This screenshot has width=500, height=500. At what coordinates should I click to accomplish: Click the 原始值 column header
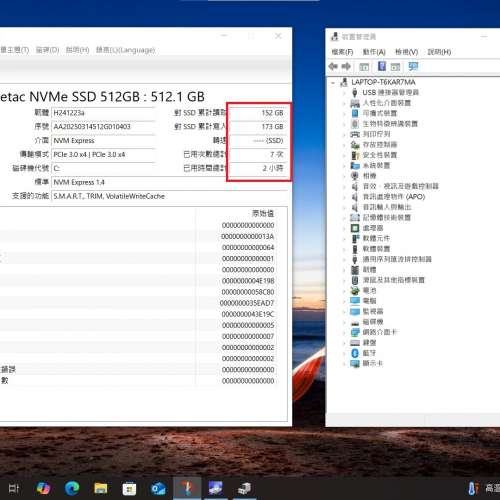pos(263,214)
